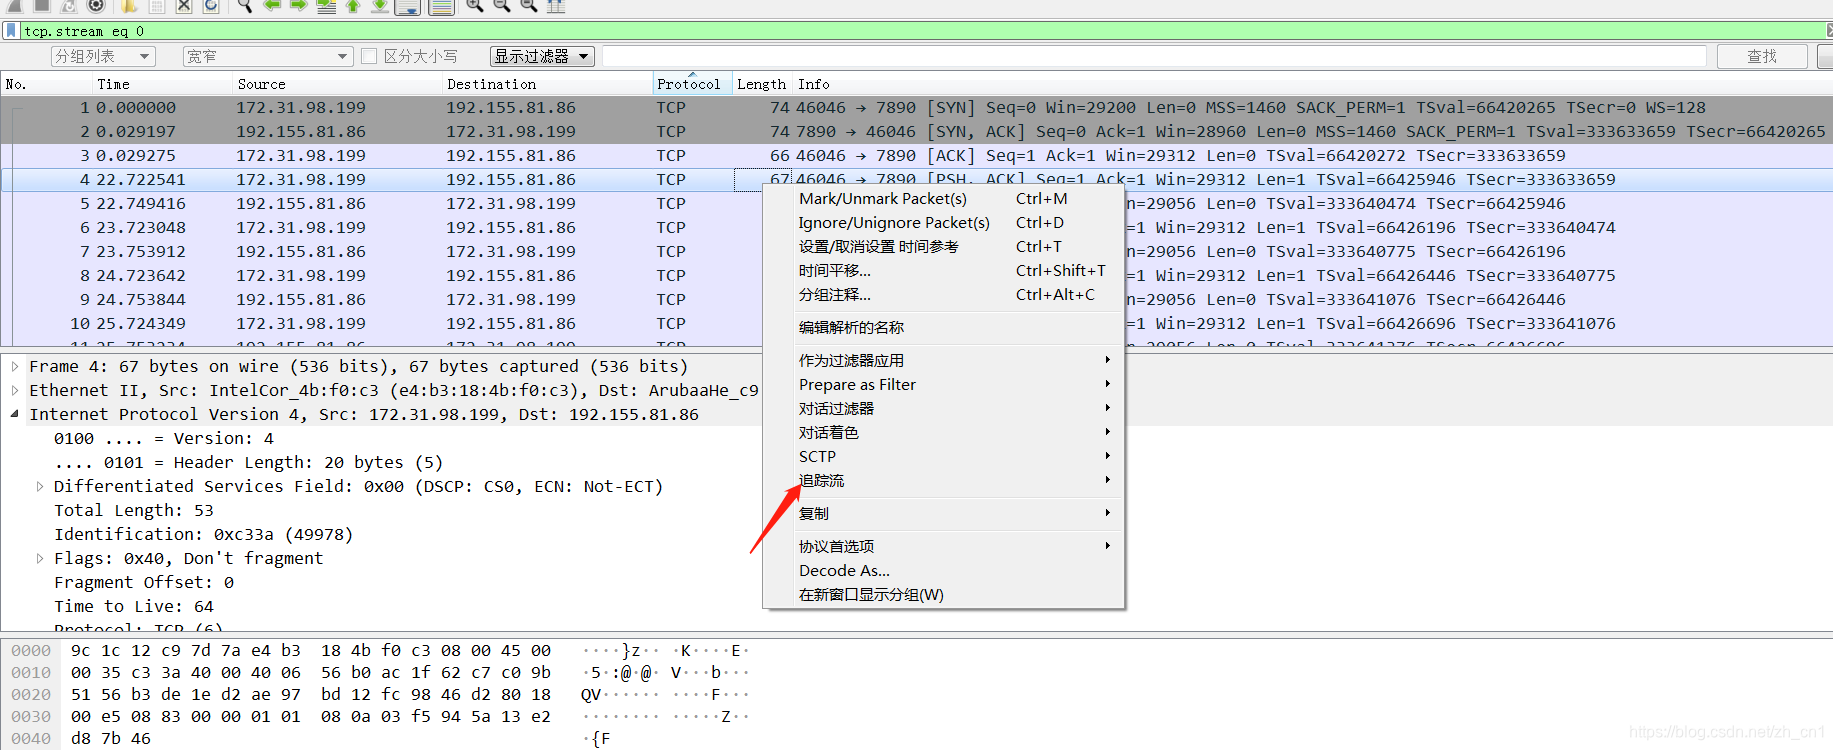Sort by No. column header

[46, 84]
